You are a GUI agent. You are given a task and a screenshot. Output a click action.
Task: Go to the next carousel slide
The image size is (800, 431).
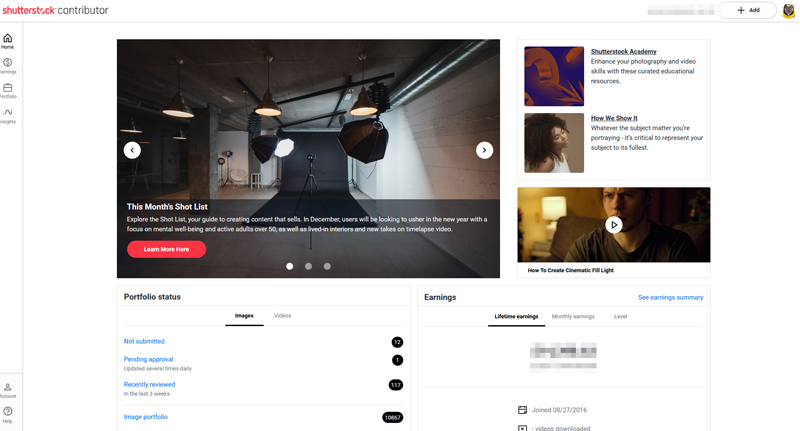pos(484,150)
